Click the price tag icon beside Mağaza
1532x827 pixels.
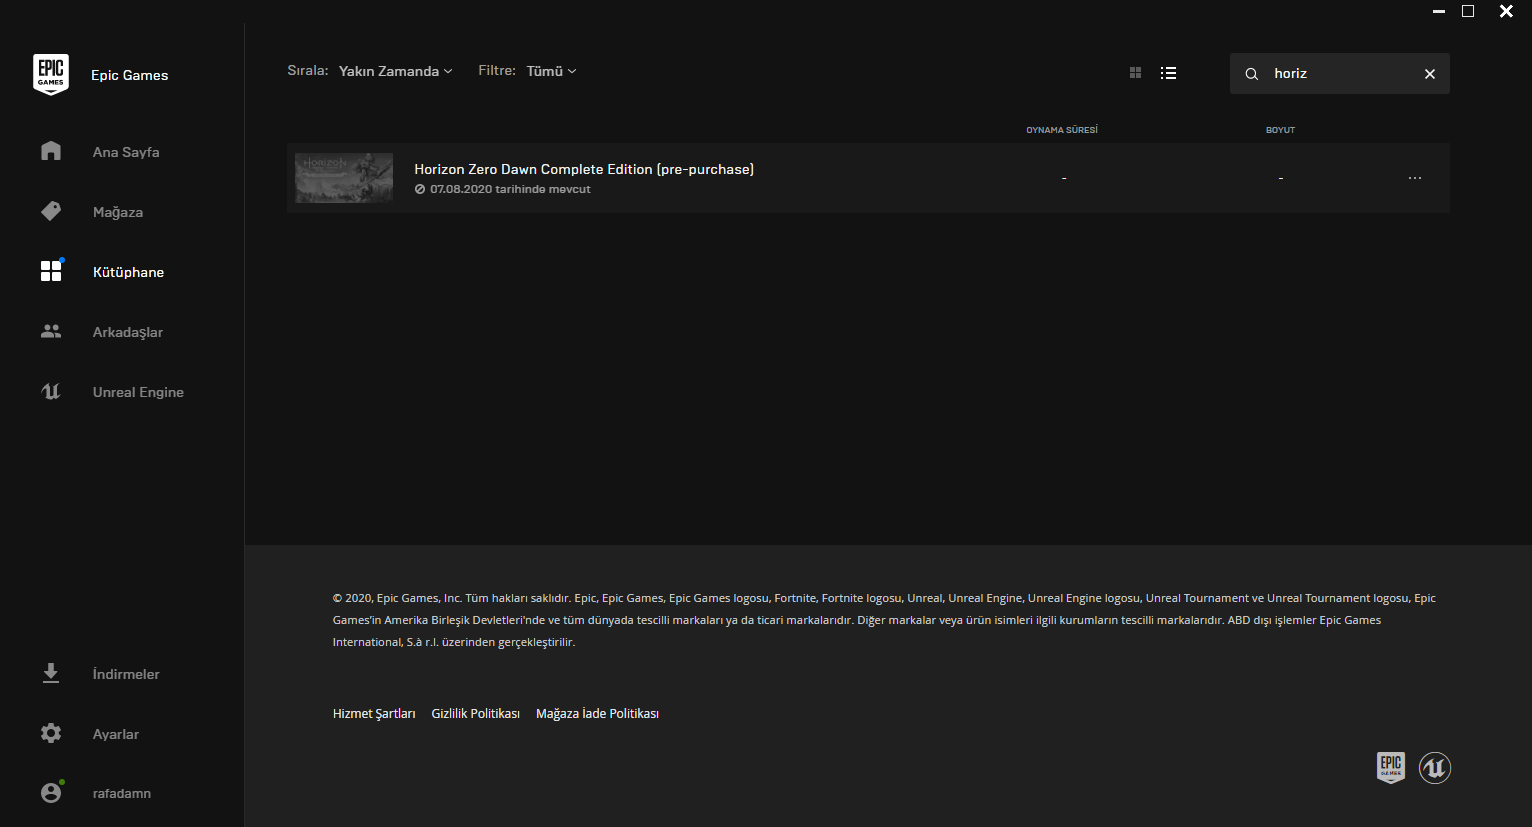click(51, 211)
